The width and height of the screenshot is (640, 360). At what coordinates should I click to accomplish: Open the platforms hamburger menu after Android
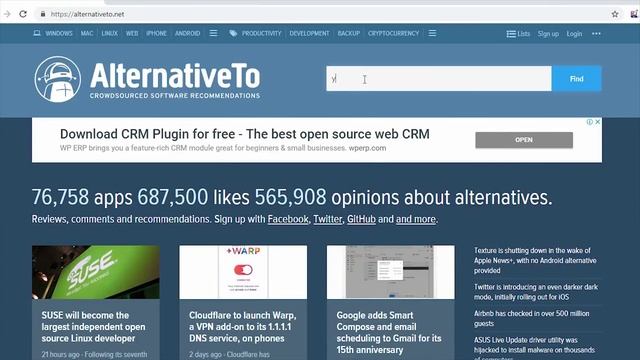coord(213,33)
